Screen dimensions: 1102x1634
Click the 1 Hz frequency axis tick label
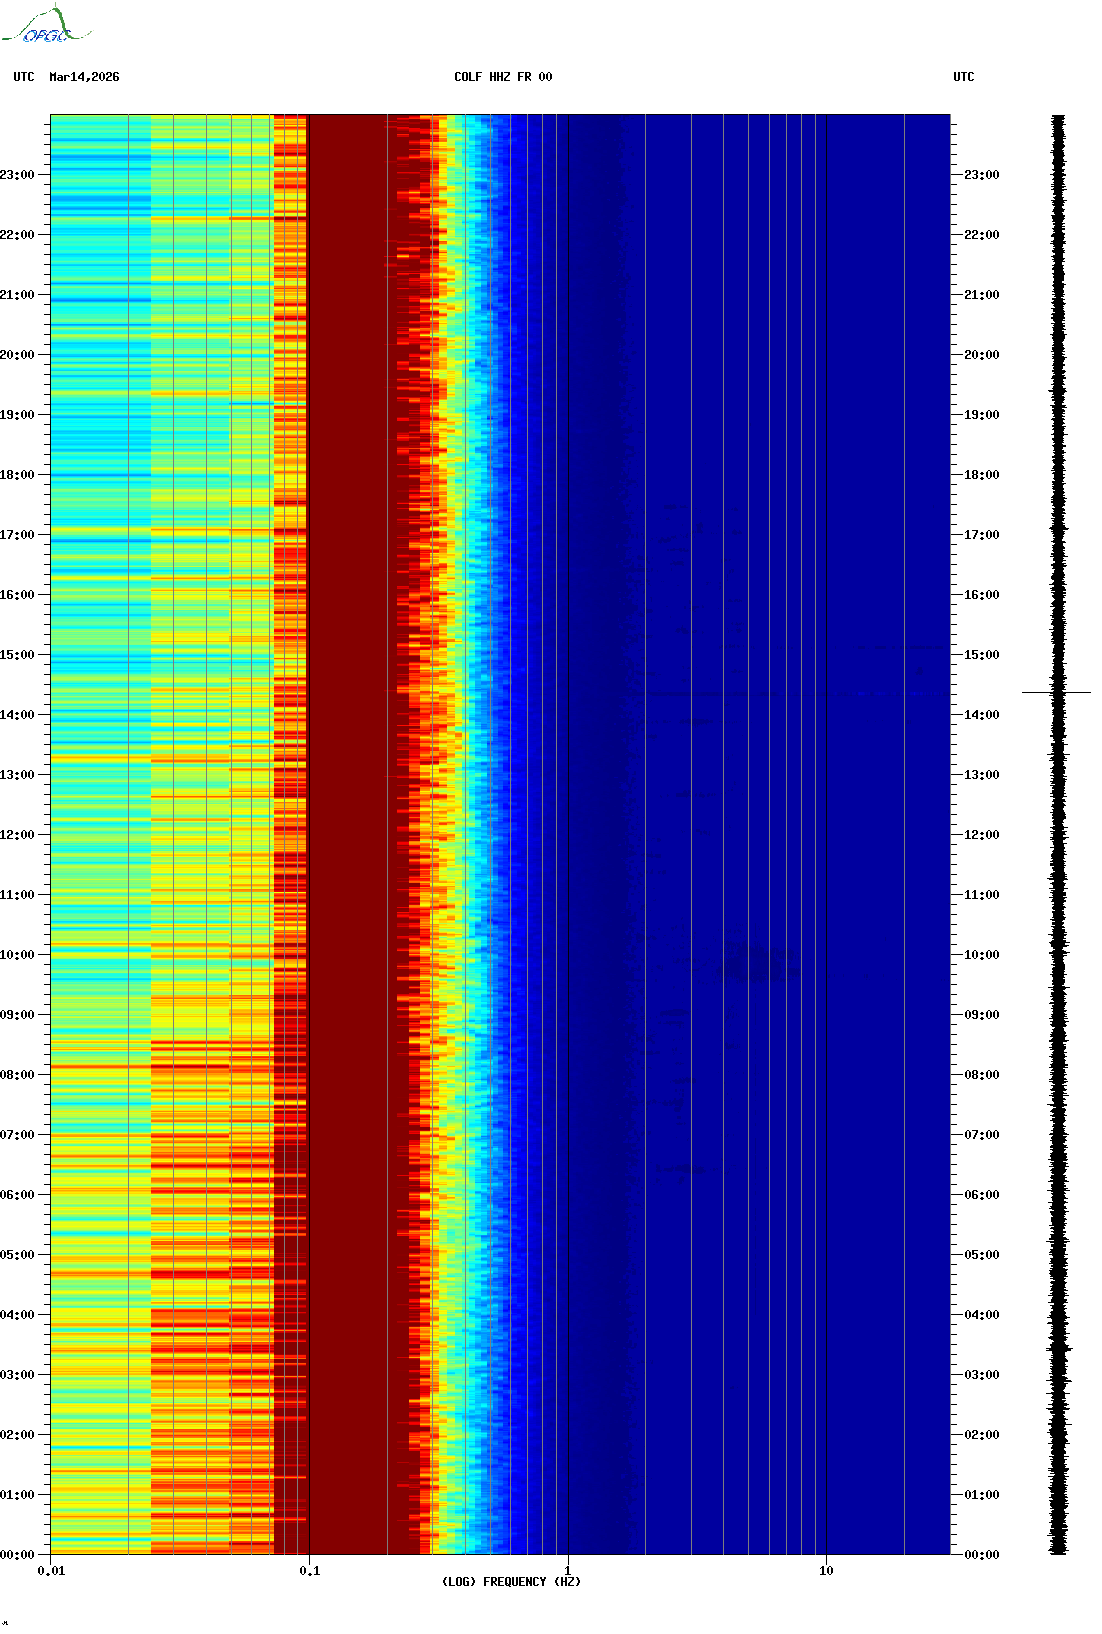pyautogui.click(x=568, y=1571)
